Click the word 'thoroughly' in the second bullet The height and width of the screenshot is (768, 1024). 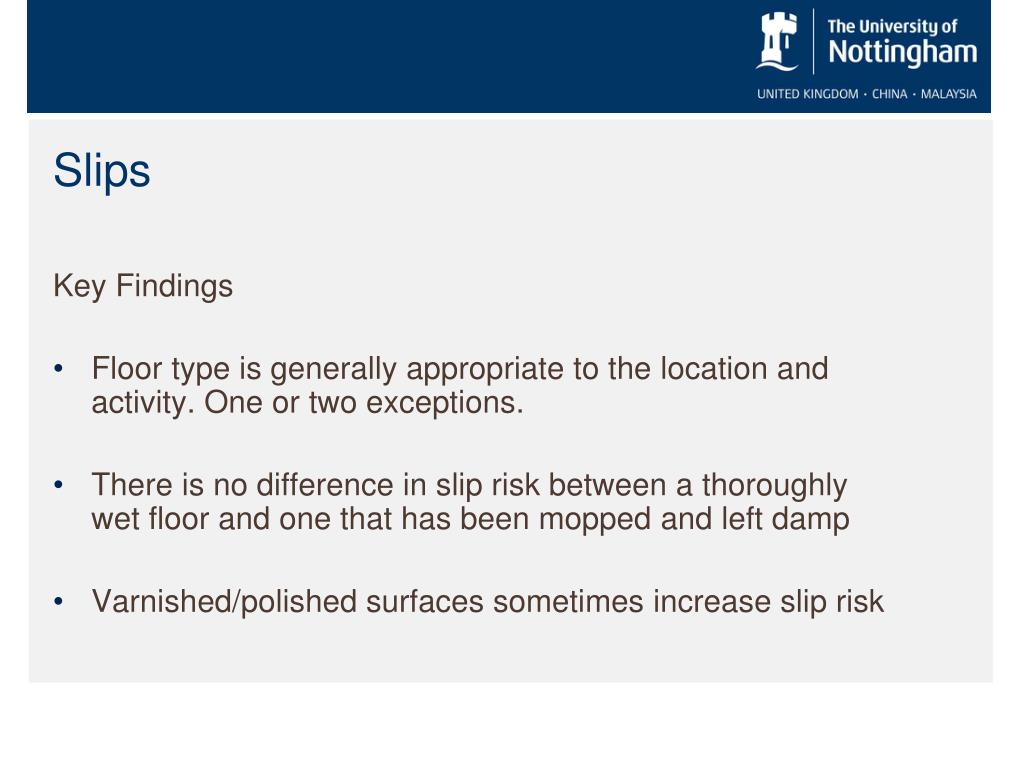pyautogui.click(x=775, y=486)
